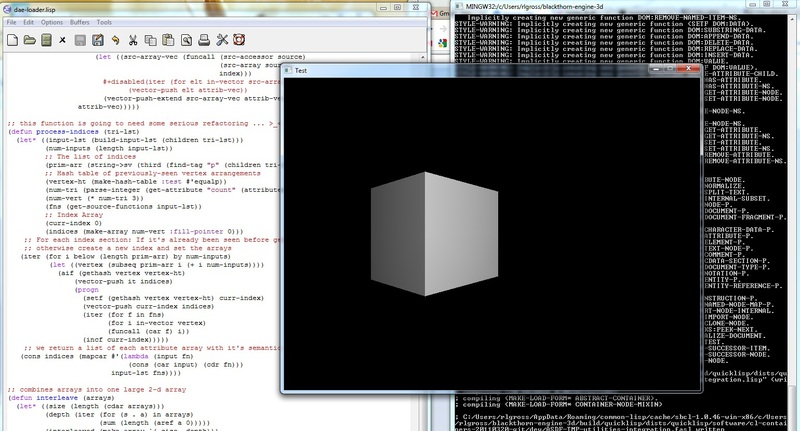800x431 pixels.
Task: Click the Emacs icon in dae-loader.lisp title bar
Action: click(x=7, y=9)
